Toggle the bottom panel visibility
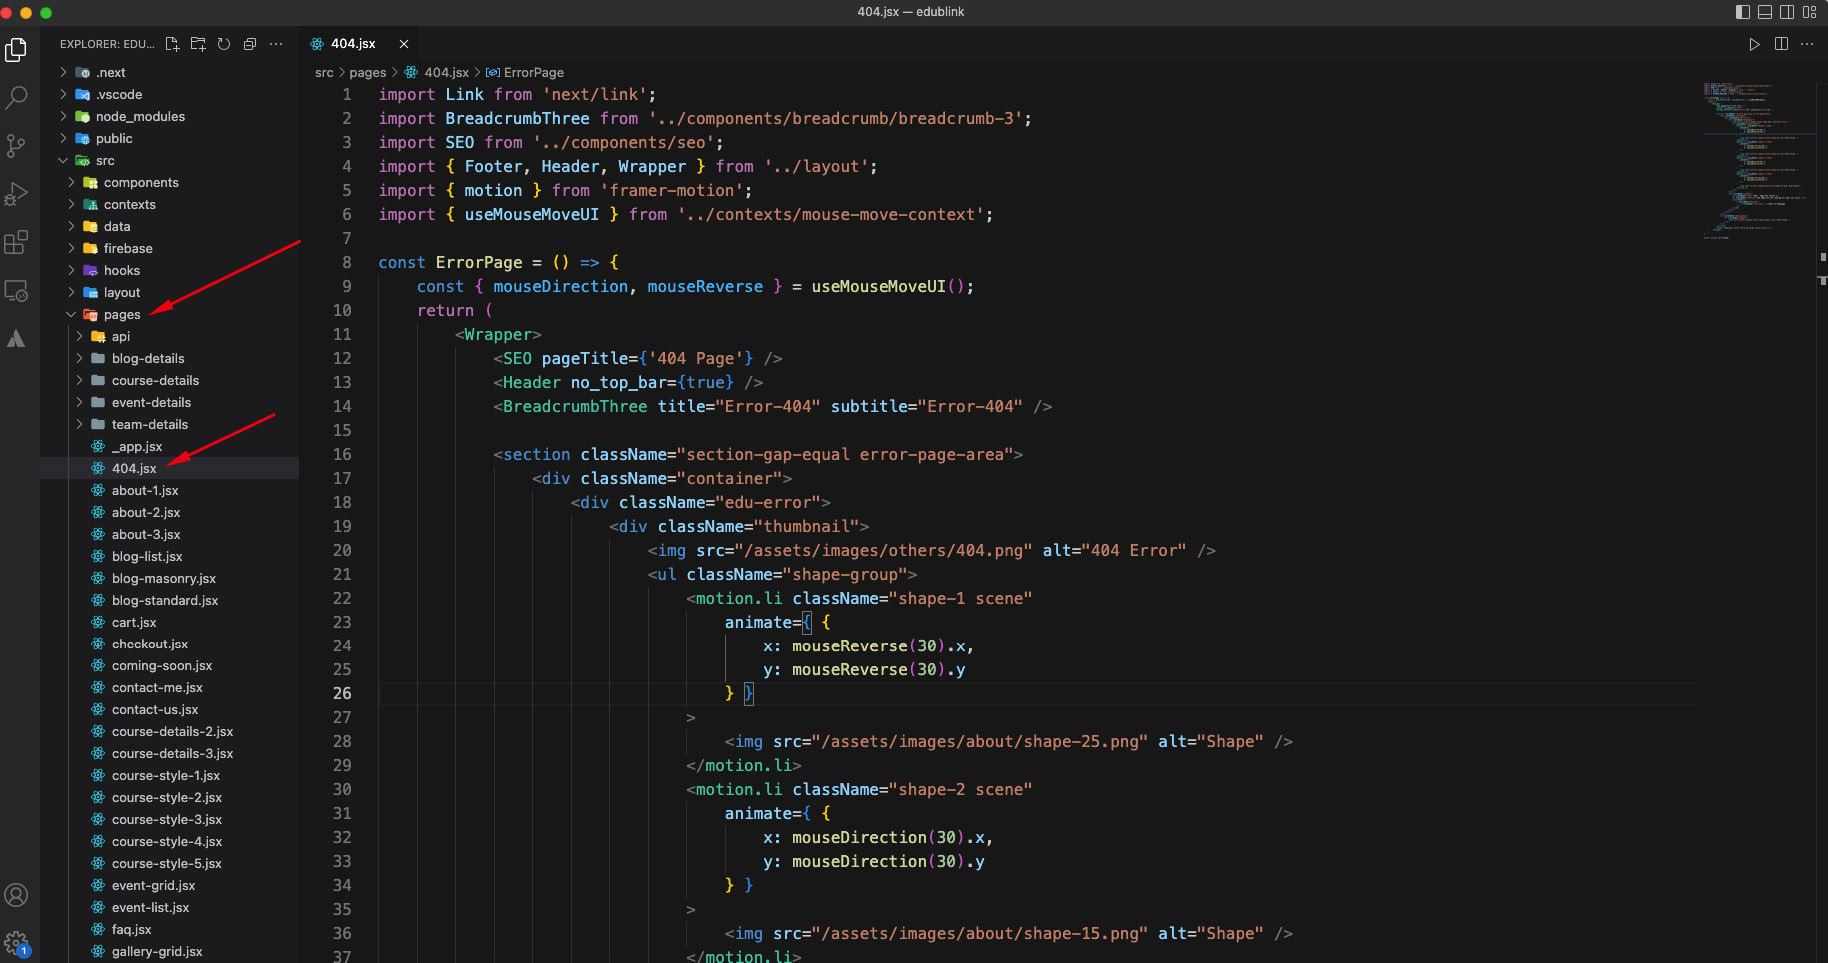This screenshot has height=963, width=1828. [1765, 12]
